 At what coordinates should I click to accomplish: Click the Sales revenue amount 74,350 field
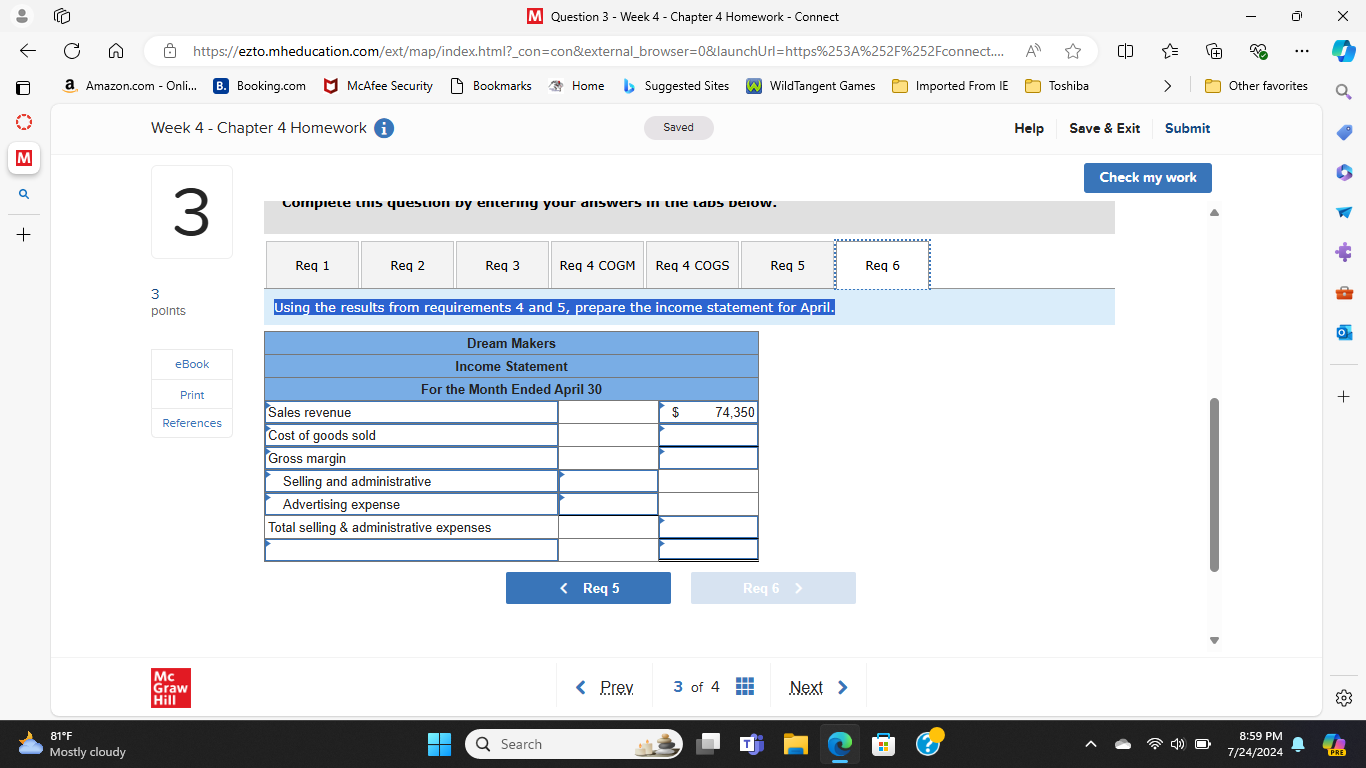coord(708,412)
